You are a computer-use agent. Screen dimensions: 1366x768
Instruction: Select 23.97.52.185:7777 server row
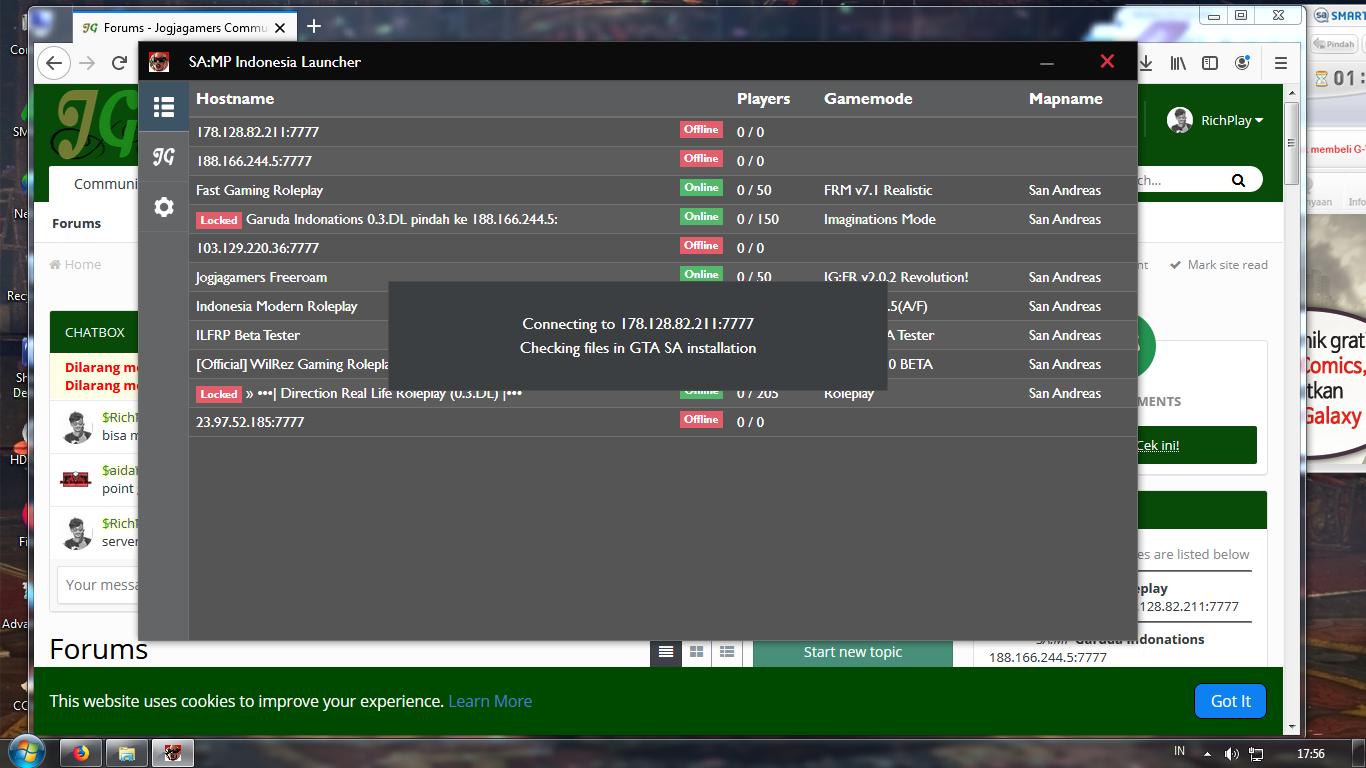pyautogui.click(x=663, y=422)
